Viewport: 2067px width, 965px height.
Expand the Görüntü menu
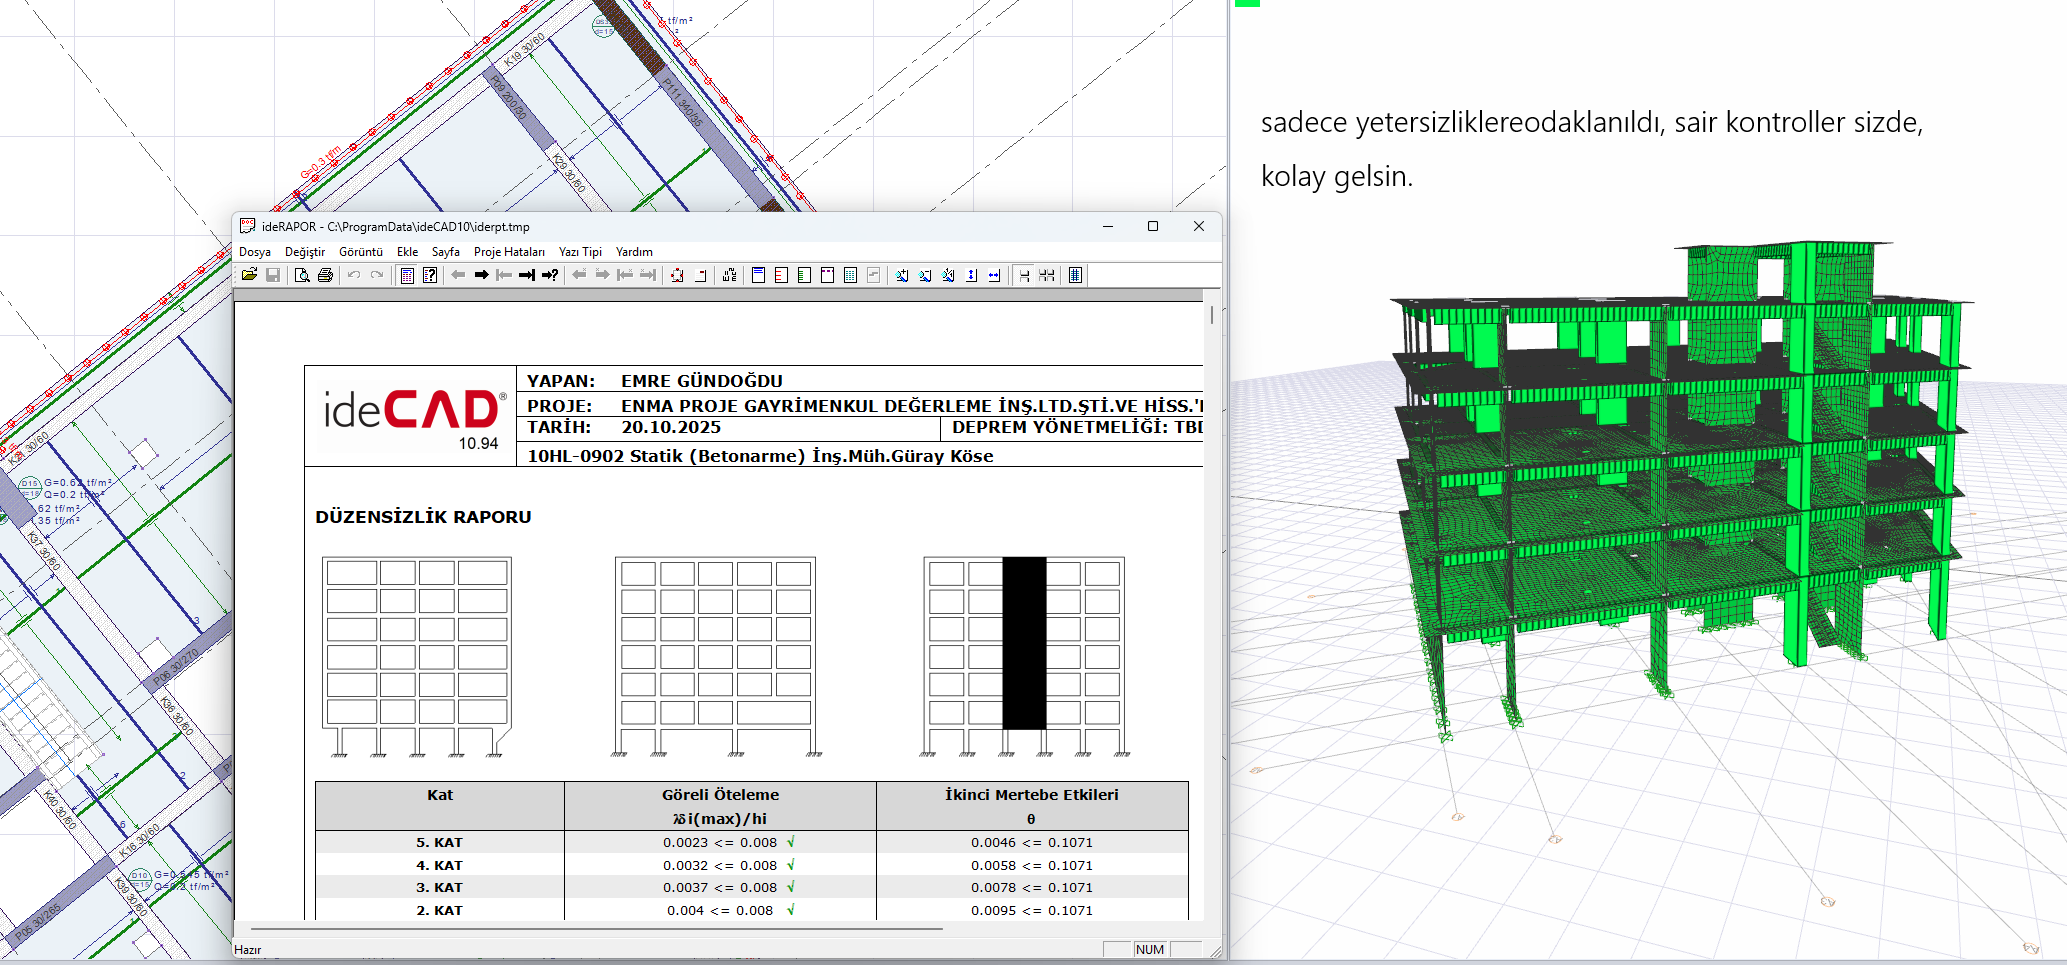[360, 252]
